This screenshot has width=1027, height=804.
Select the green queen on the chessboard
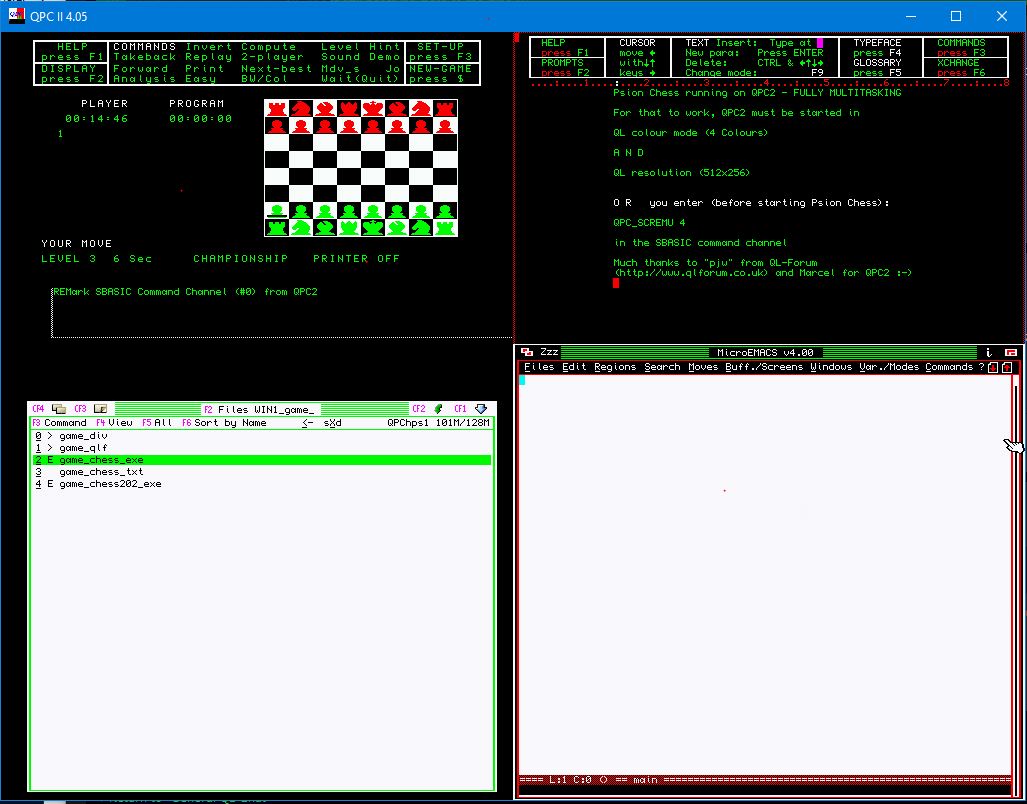coord(348,227)
